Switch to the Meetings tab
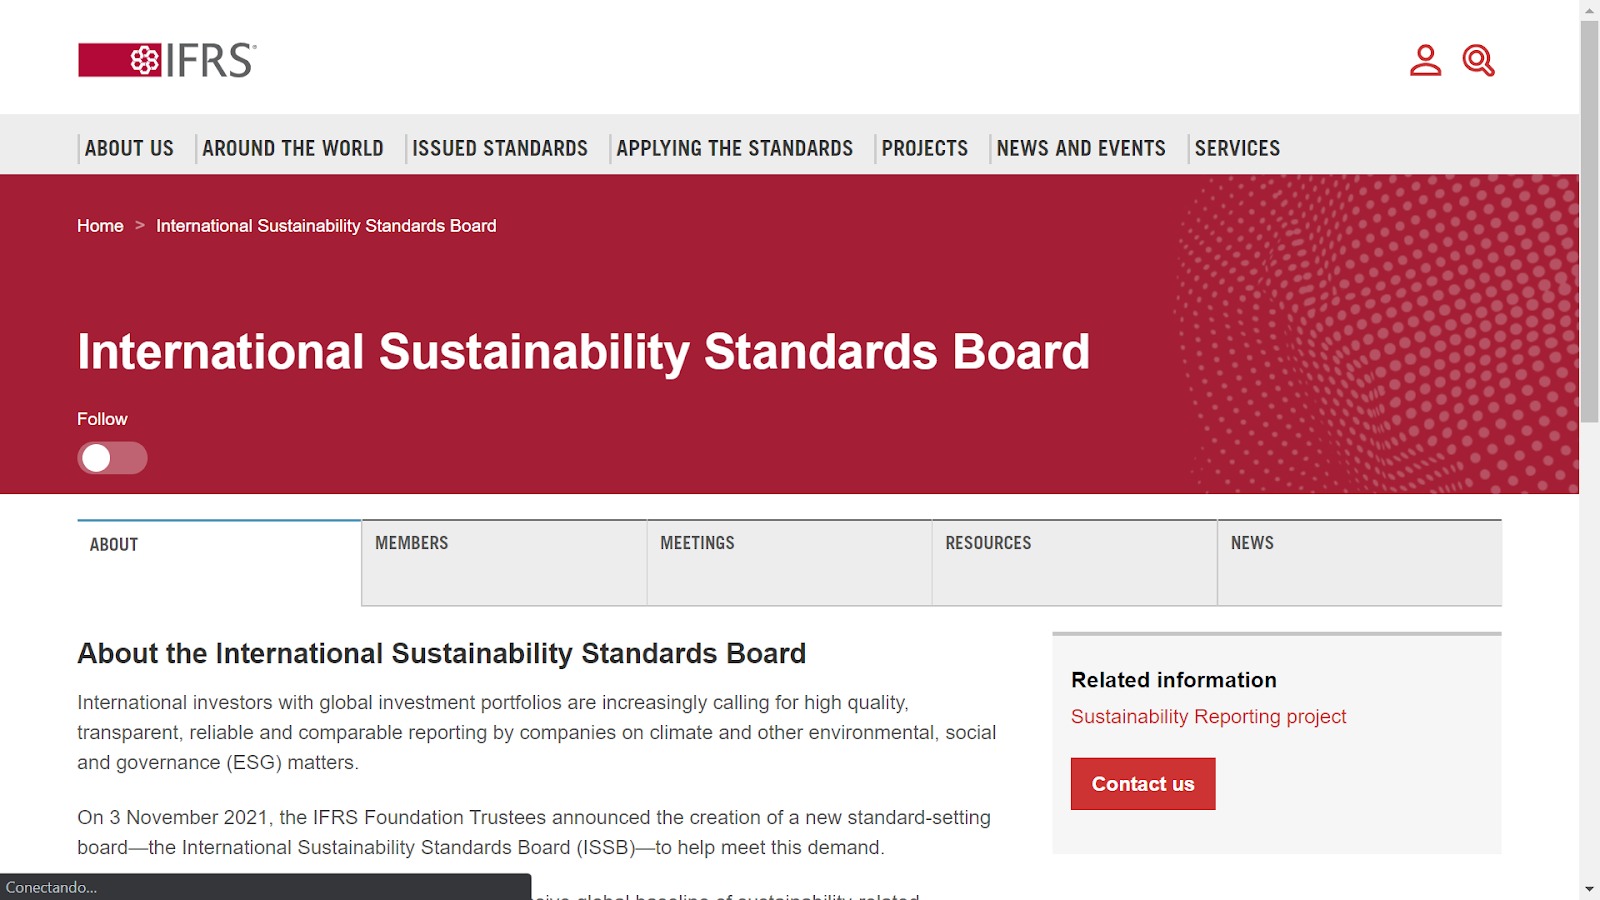 pos(790,563)
